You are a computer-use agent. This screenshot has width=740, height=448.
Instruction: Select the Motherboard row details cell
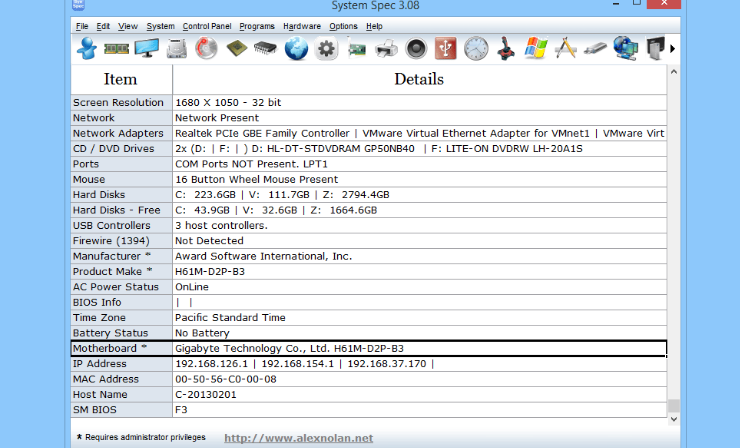[x=419, y=348]
